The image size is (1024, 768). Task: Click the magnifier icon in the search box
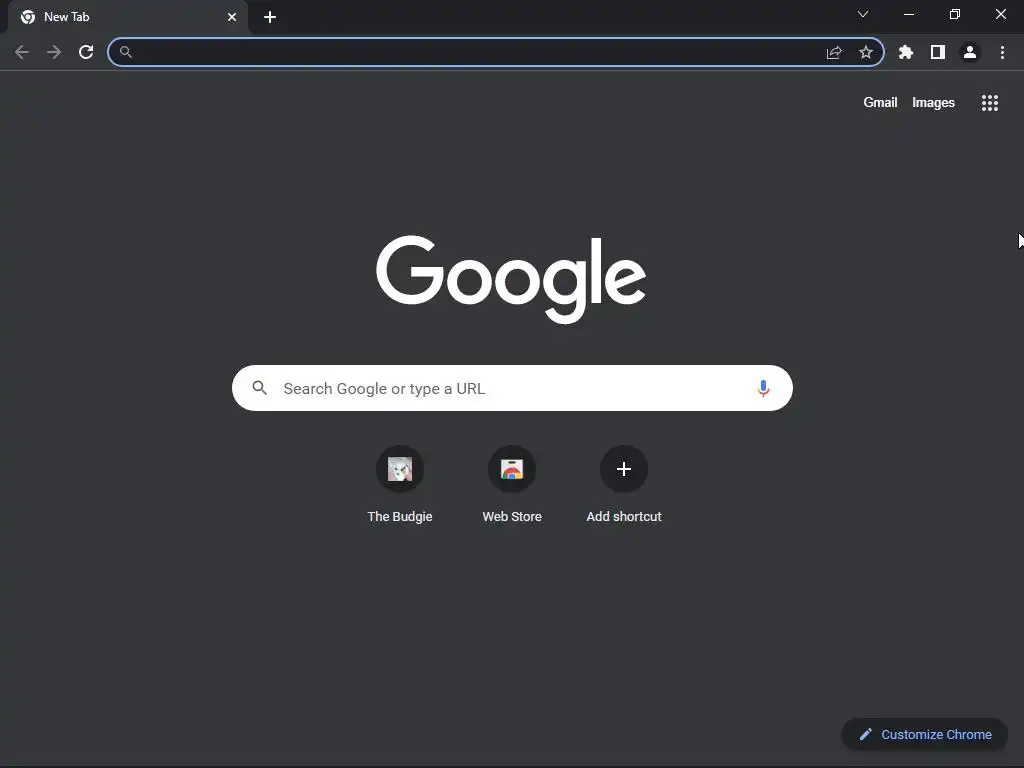[x=259, y=388]
